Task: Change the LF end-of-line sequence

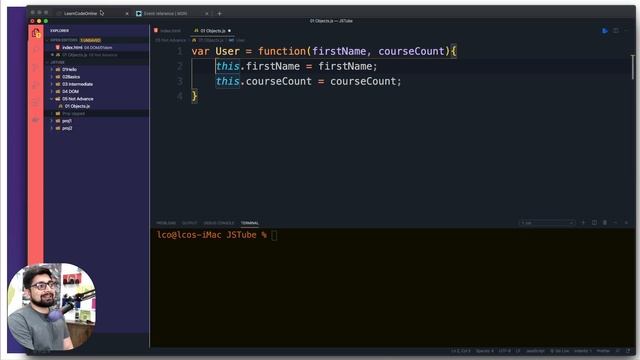Action: (518, 351)
